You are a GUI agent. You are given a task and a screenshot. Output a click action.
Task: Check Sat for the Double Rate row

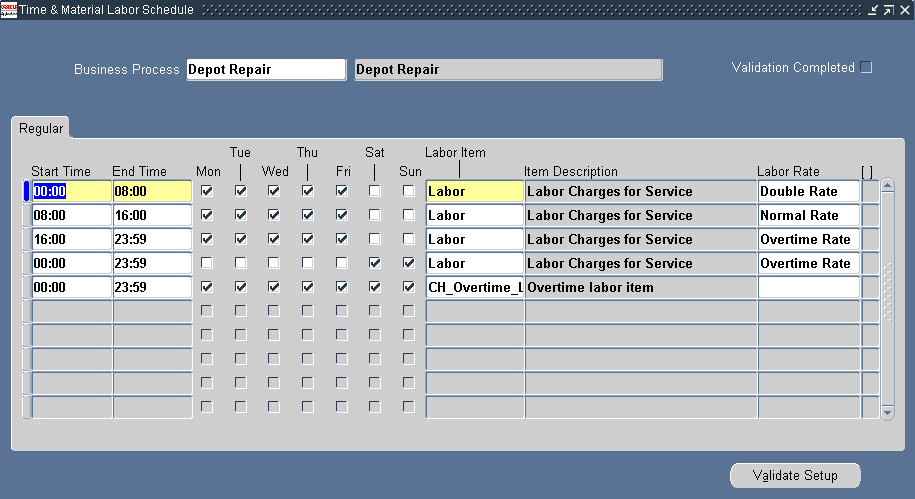point(375,191)
